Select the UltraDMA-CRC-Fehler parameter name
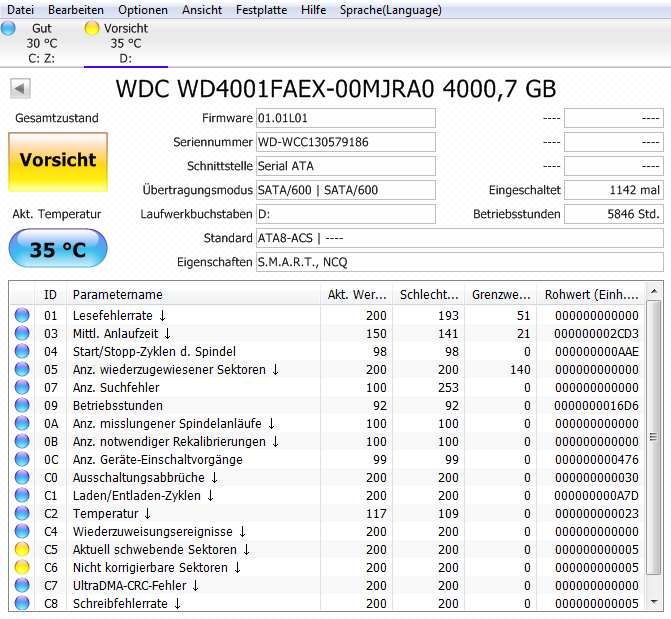The image size is (671, 619). coord(136,585)
